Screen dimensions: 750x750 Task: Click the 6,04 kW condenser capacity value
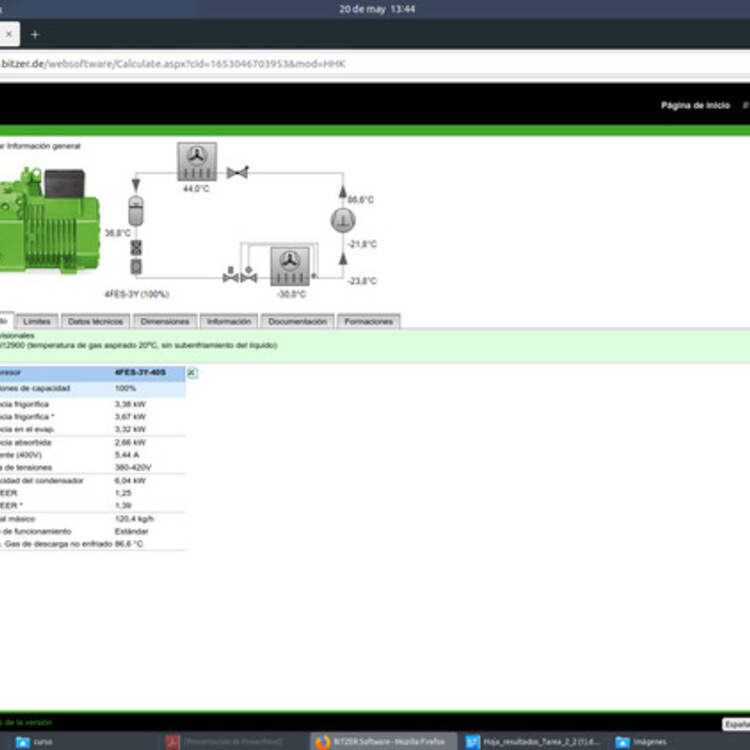(130, 481)
